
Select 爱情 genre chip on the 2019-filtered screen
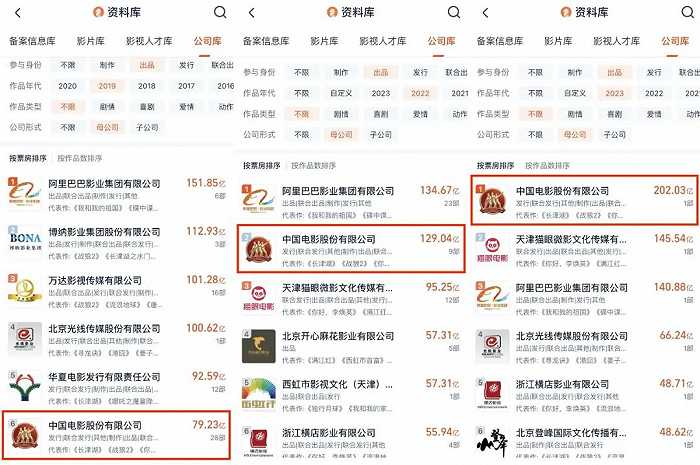(187, 107)
